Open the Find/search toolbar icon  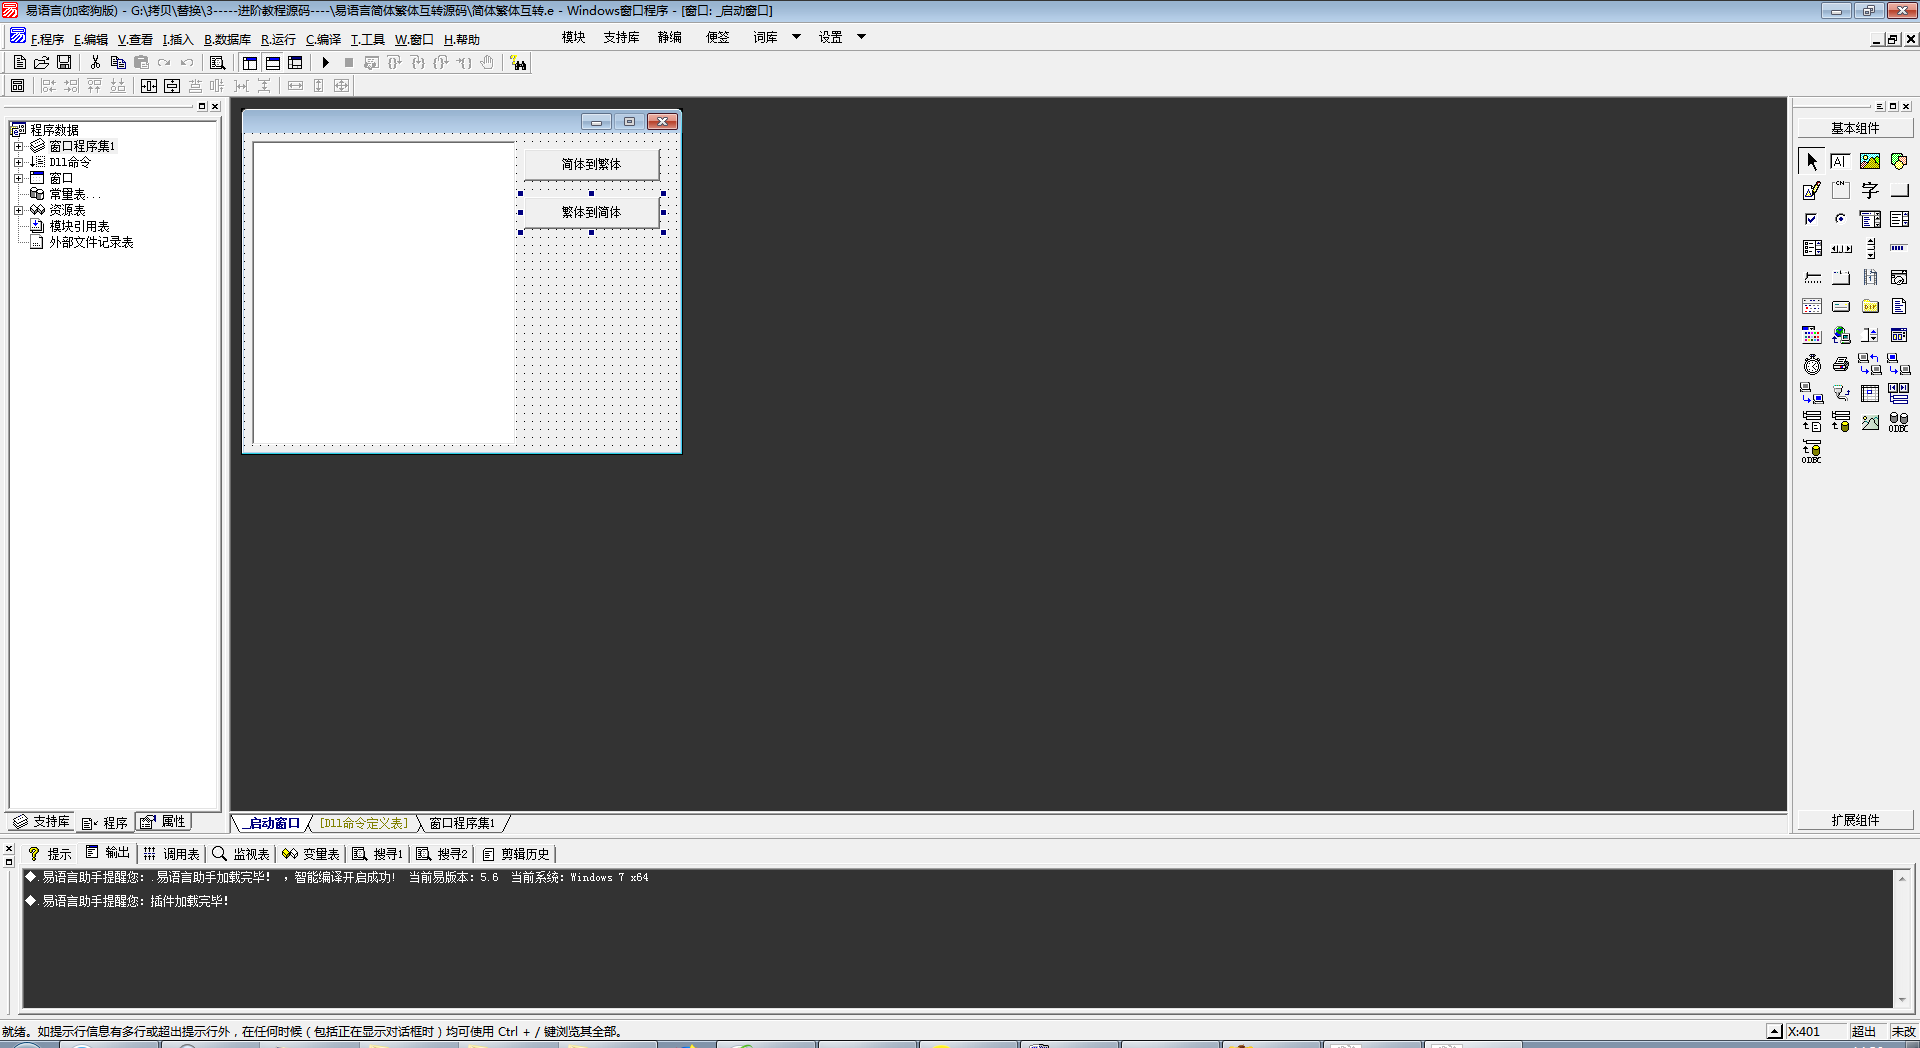tap(217, 62)
